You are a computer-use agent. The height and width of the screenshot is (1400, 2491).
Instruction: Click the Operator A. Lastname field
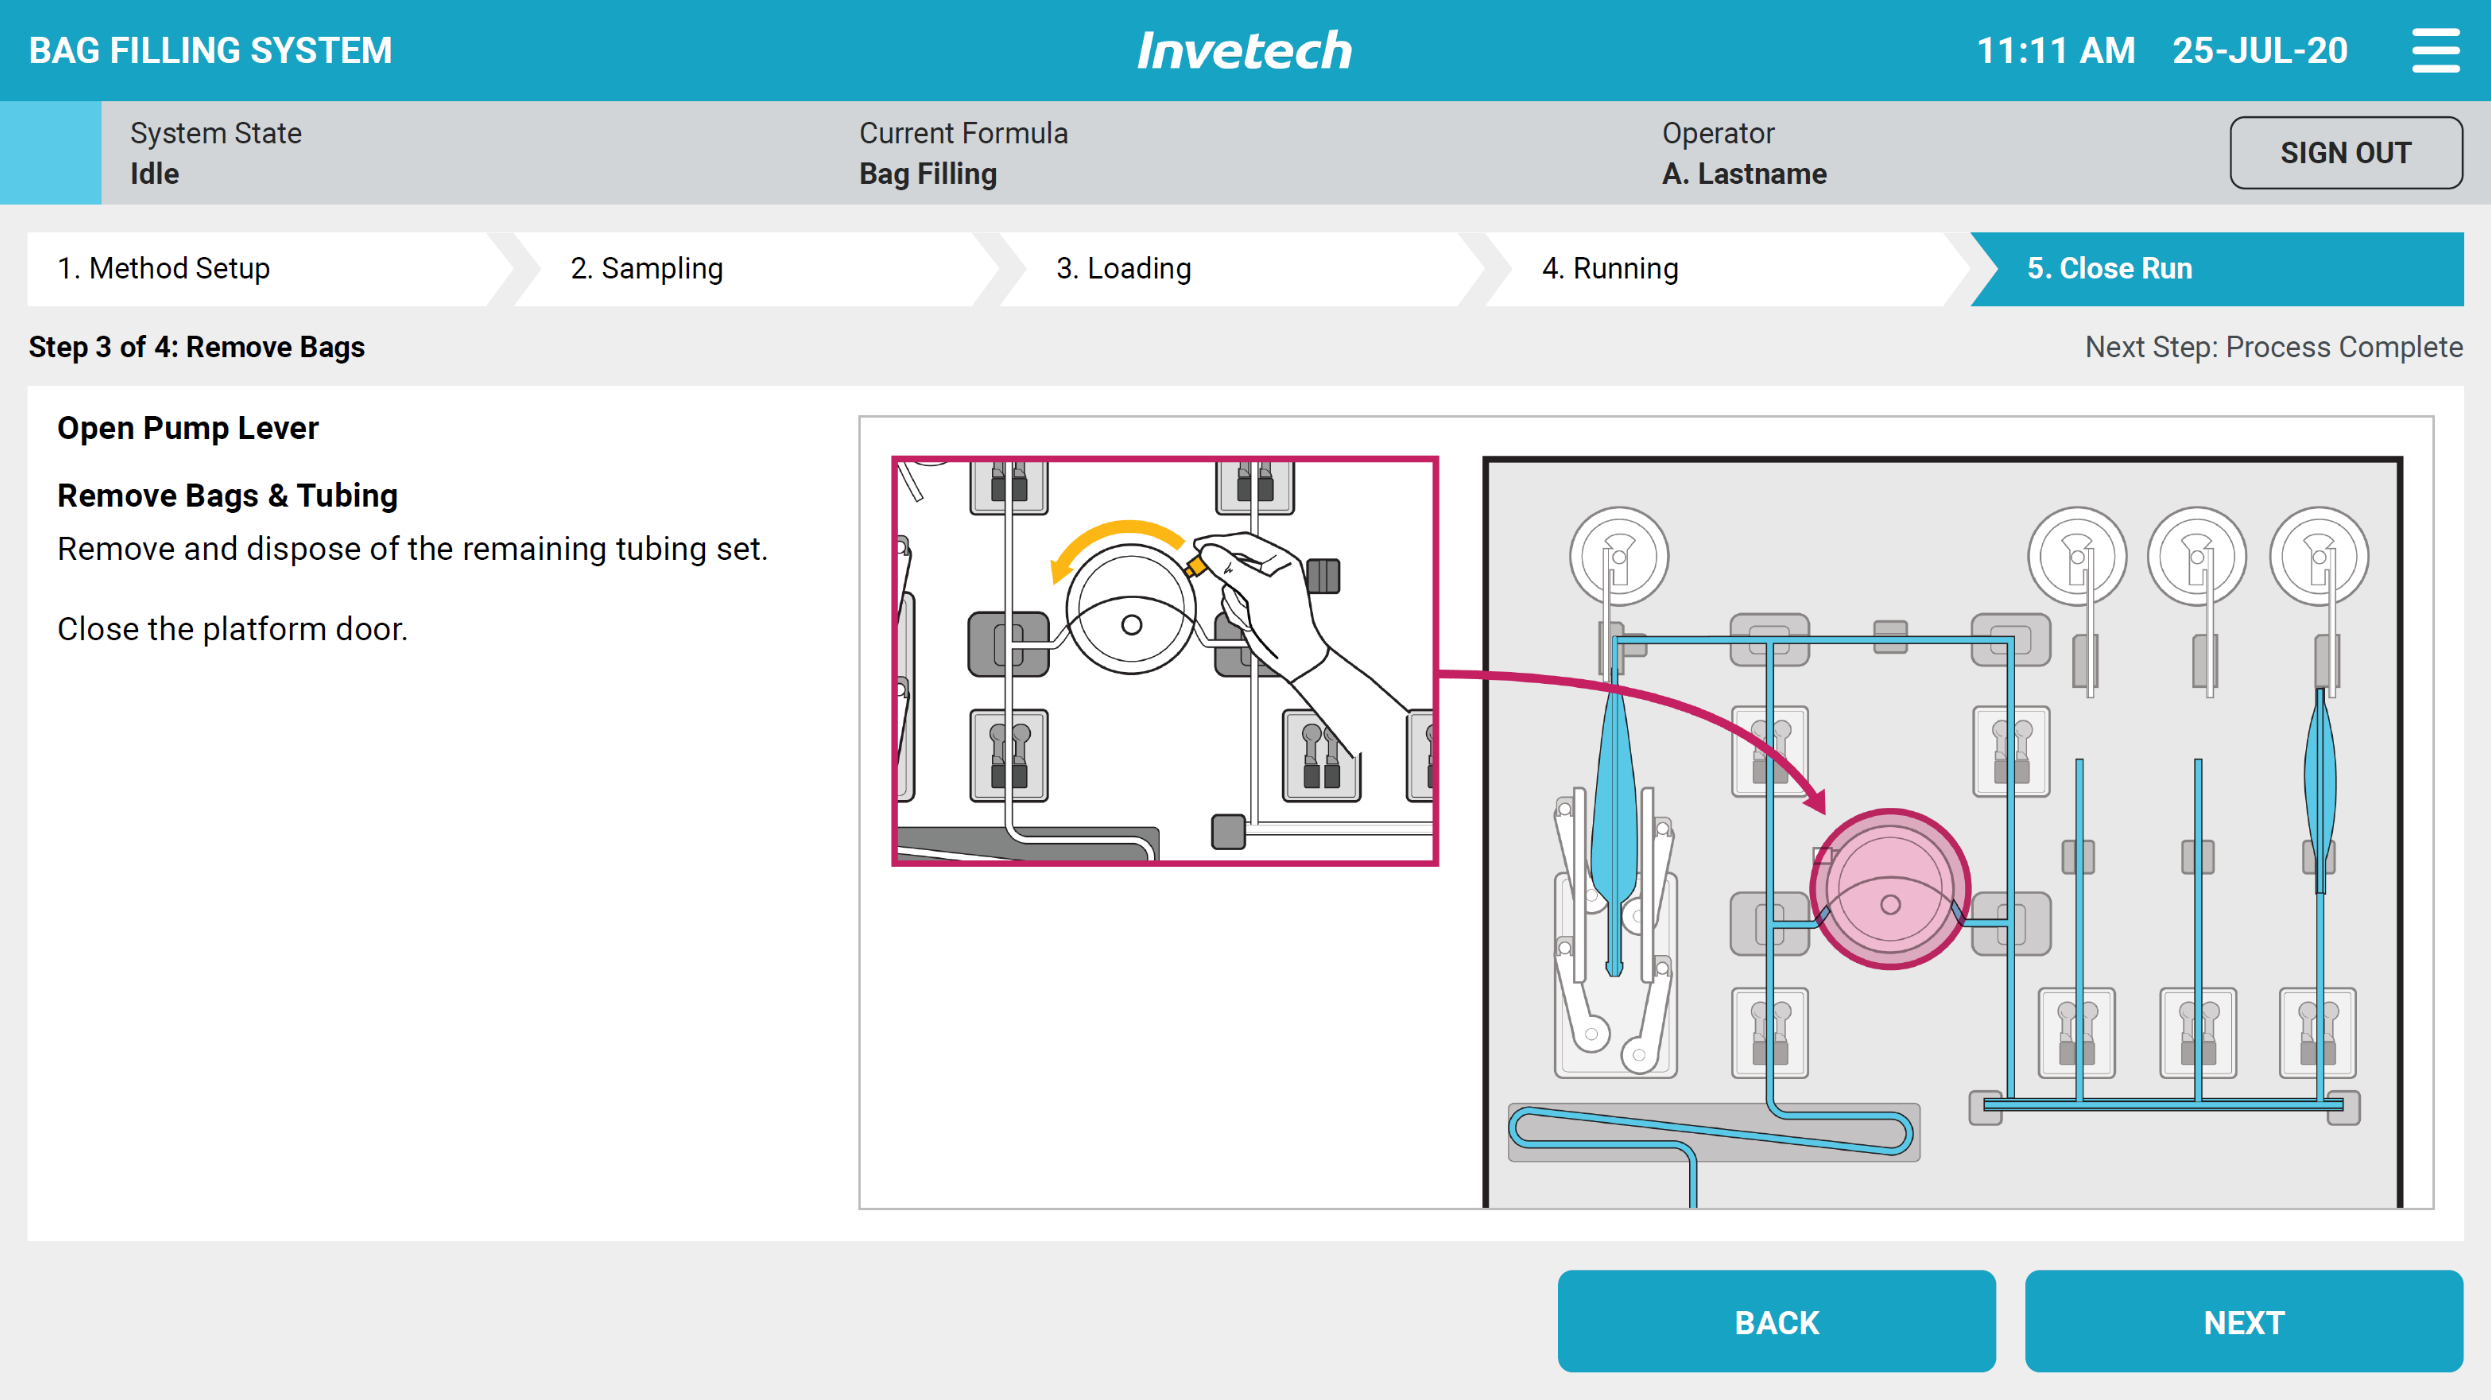(1743, 153)
